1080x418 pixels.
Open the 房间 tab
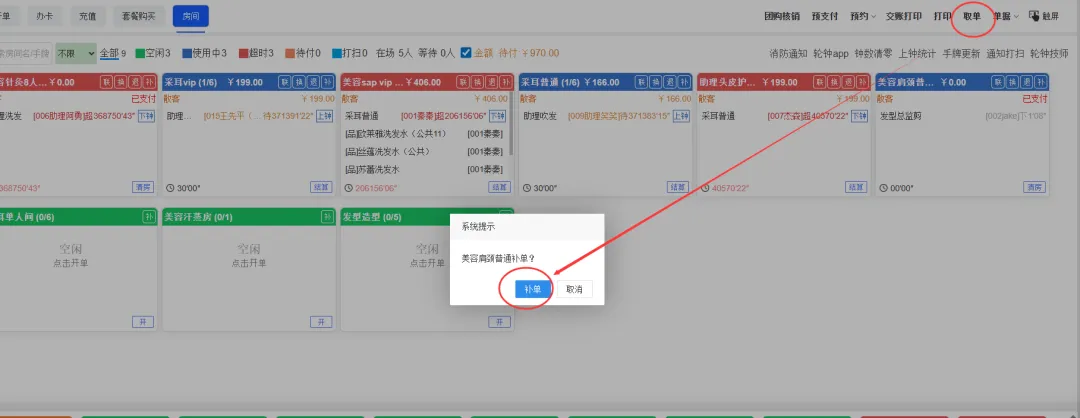pos(191,15)
